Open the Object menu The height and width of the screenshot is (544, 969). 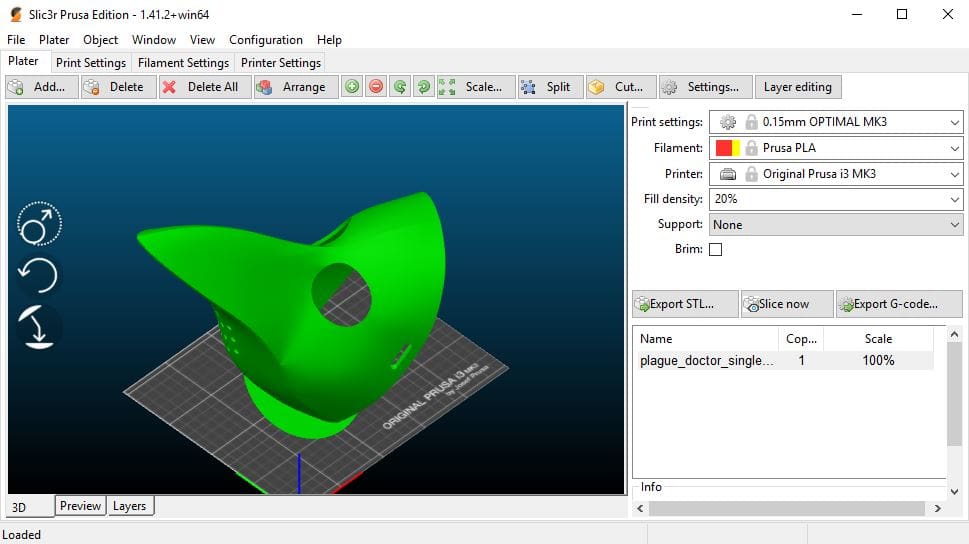(x=100, y=40)
